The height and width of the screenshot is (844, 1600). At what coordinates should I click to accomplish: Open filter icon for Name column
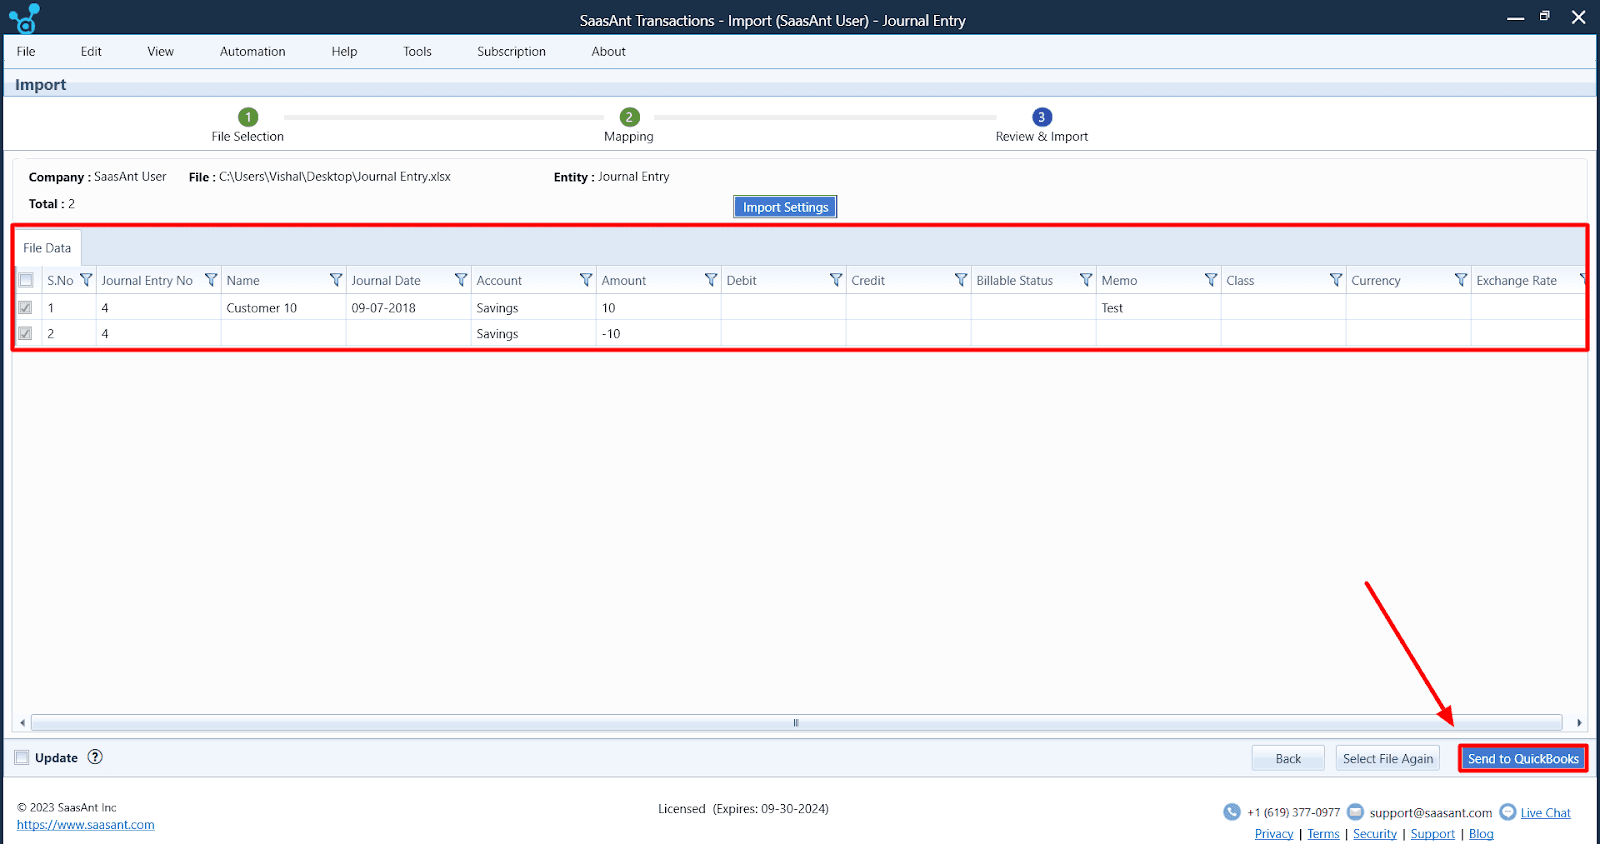pos(336,280)
